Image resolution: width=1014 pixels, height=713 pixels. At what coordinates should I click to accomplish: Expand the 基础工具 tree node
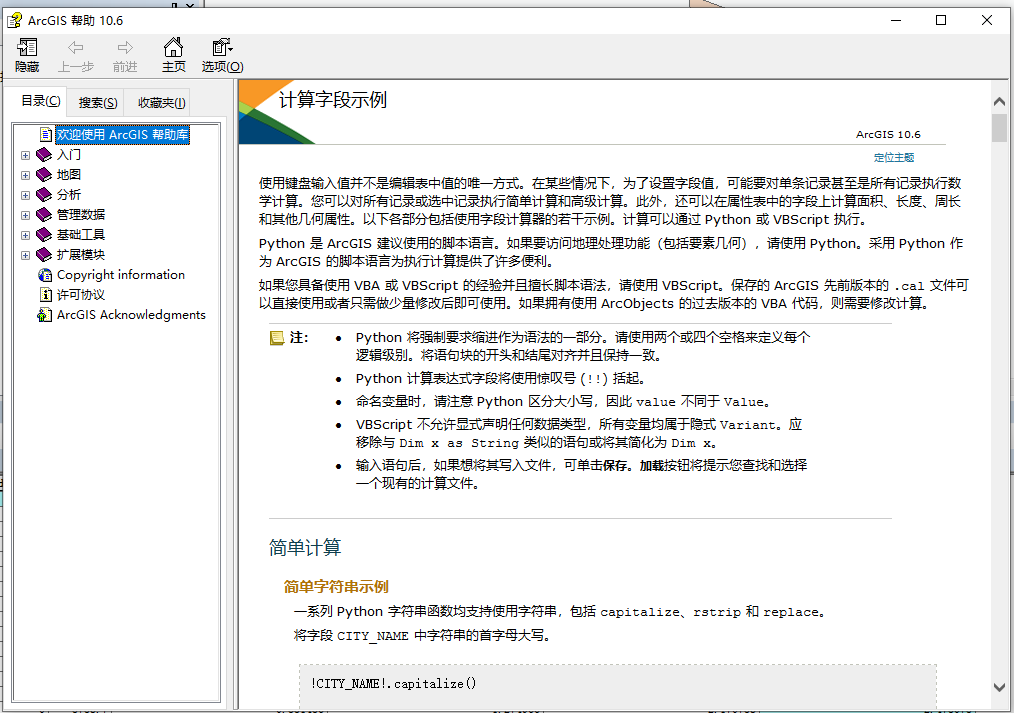[25, 235]
